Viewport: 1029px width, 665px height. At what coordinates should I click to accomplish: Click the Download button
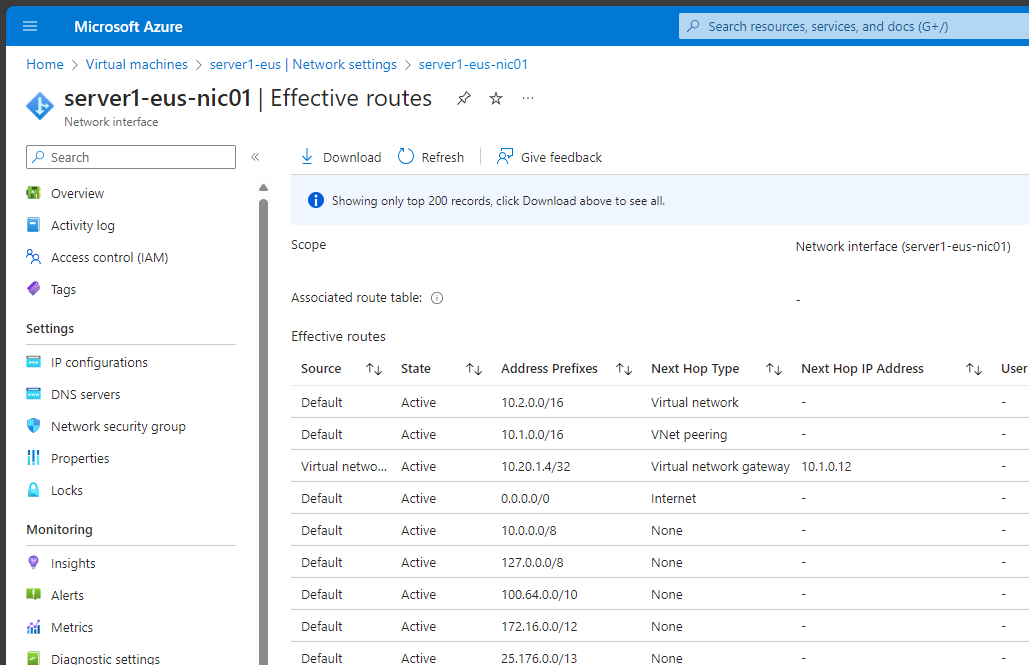(x=341, y=157)
